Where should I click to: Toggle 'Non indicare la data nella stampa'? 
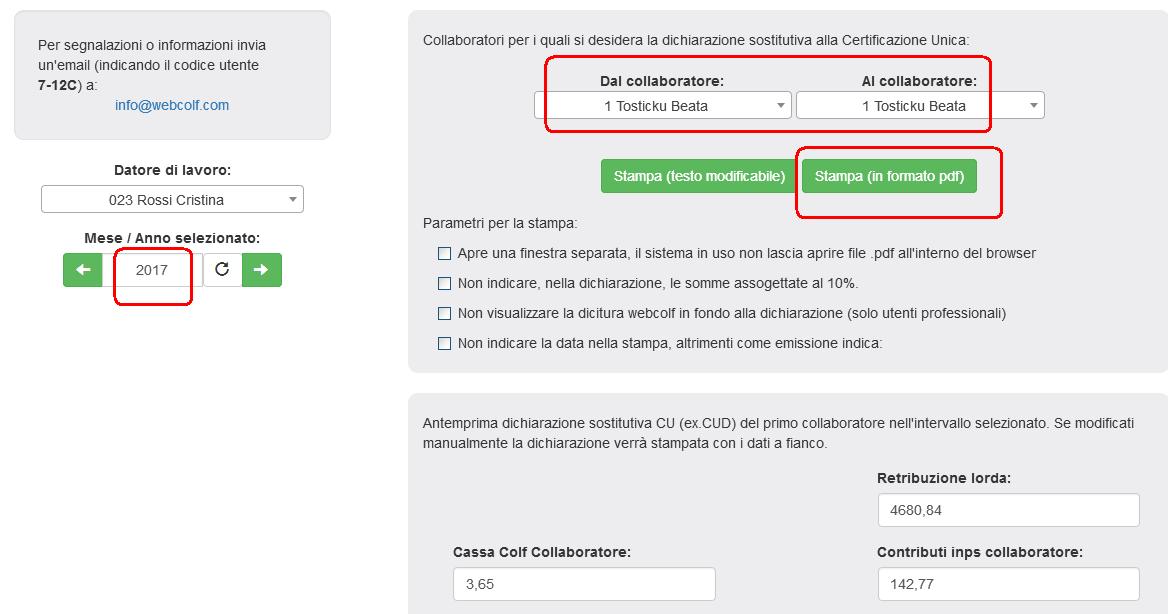[445, 344]
